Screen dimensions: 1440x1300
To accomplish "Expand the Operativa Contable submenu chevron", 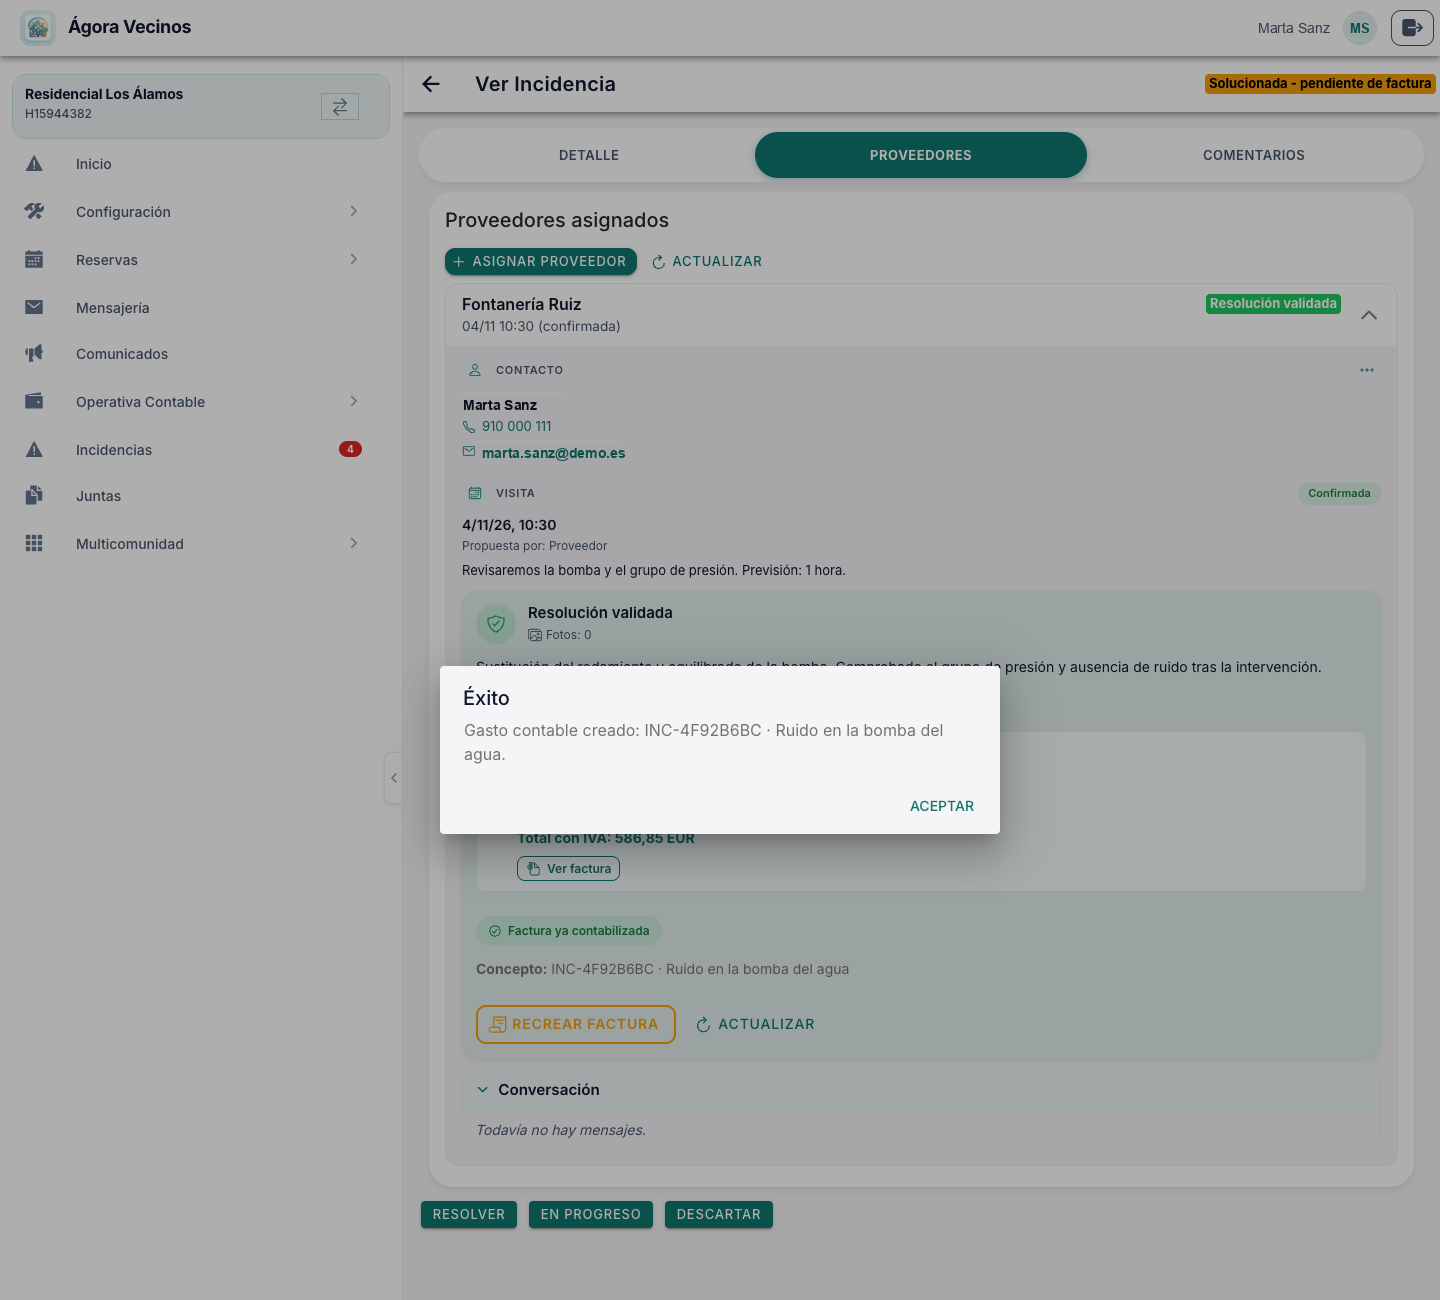I will 353,401.
